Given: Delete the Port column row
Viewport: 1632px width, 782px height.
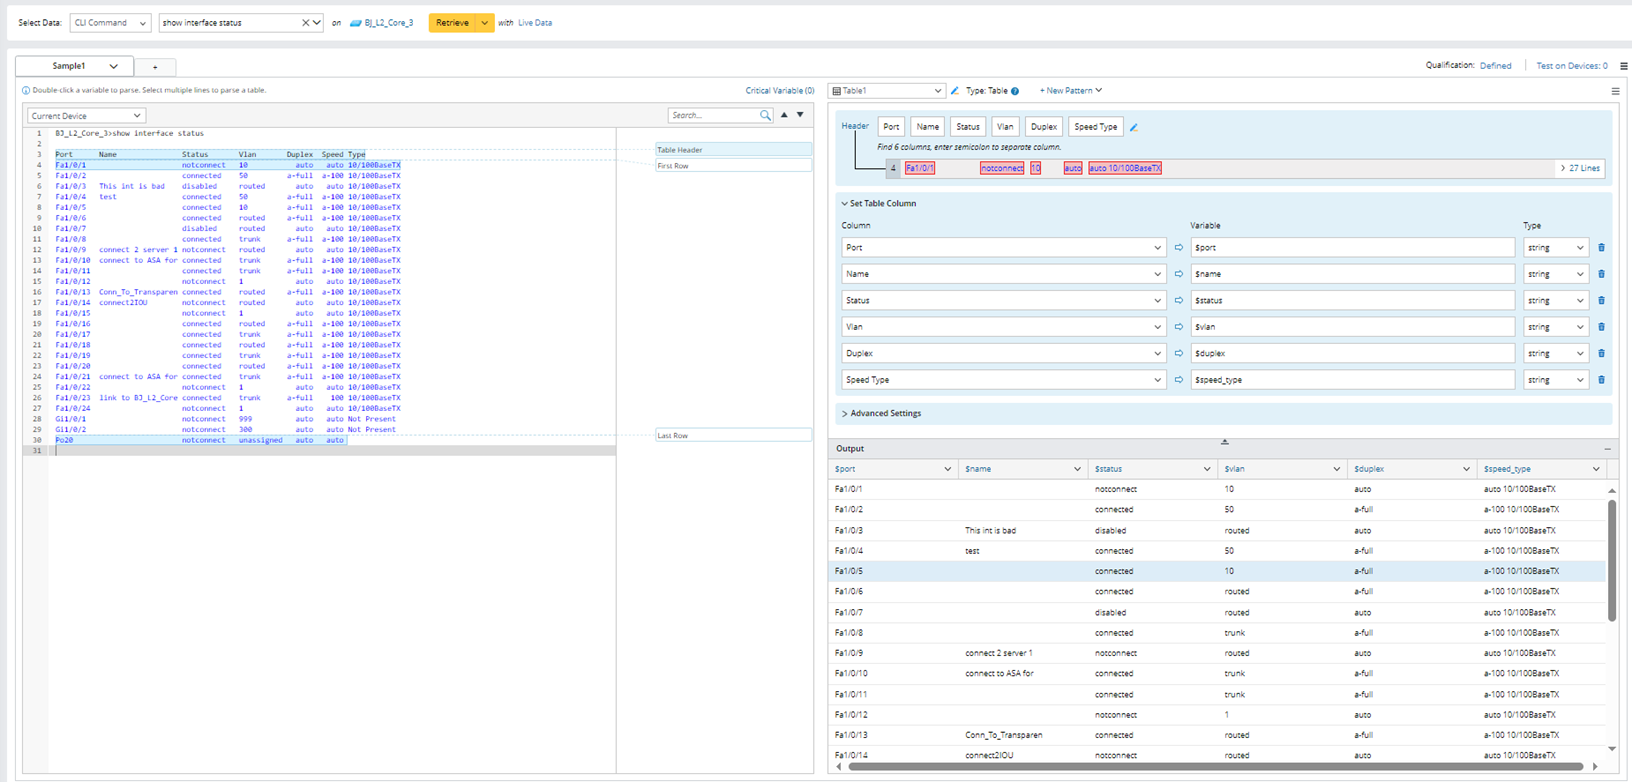Looking at the screenshot, I should (x=1601, y=248).
